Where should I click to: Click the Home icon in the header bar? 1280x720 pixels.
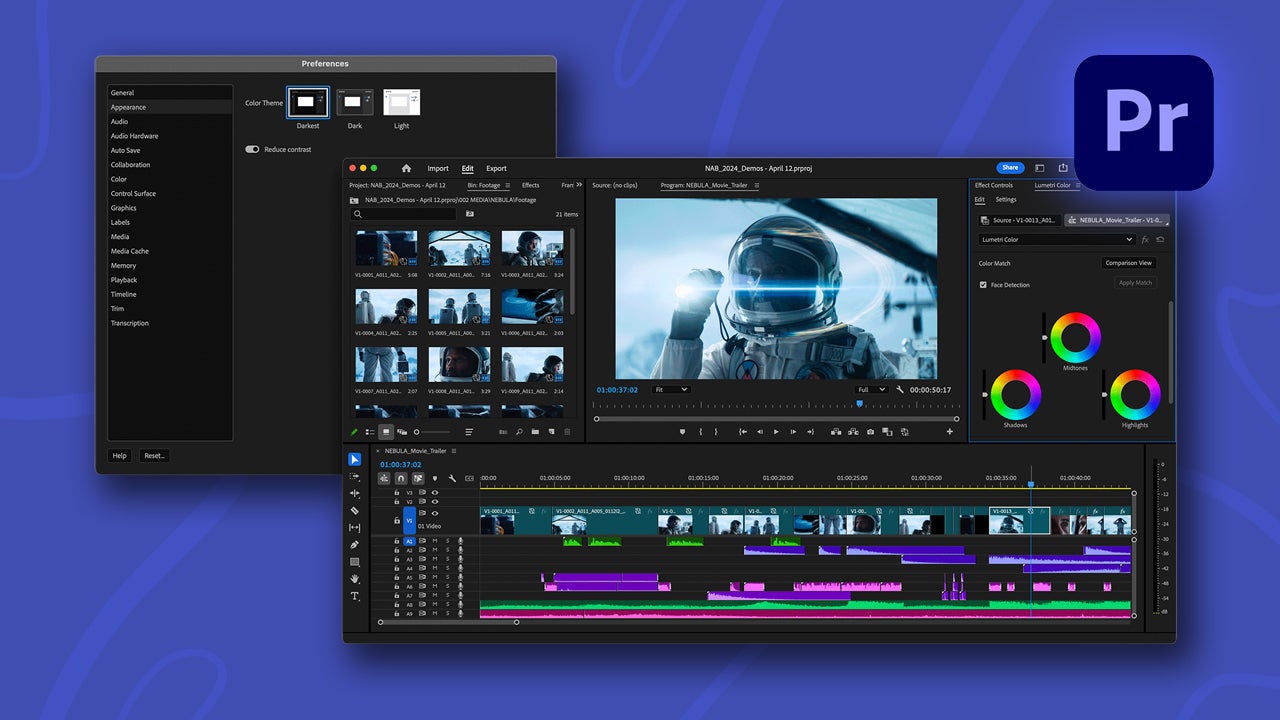click(406, 168)
